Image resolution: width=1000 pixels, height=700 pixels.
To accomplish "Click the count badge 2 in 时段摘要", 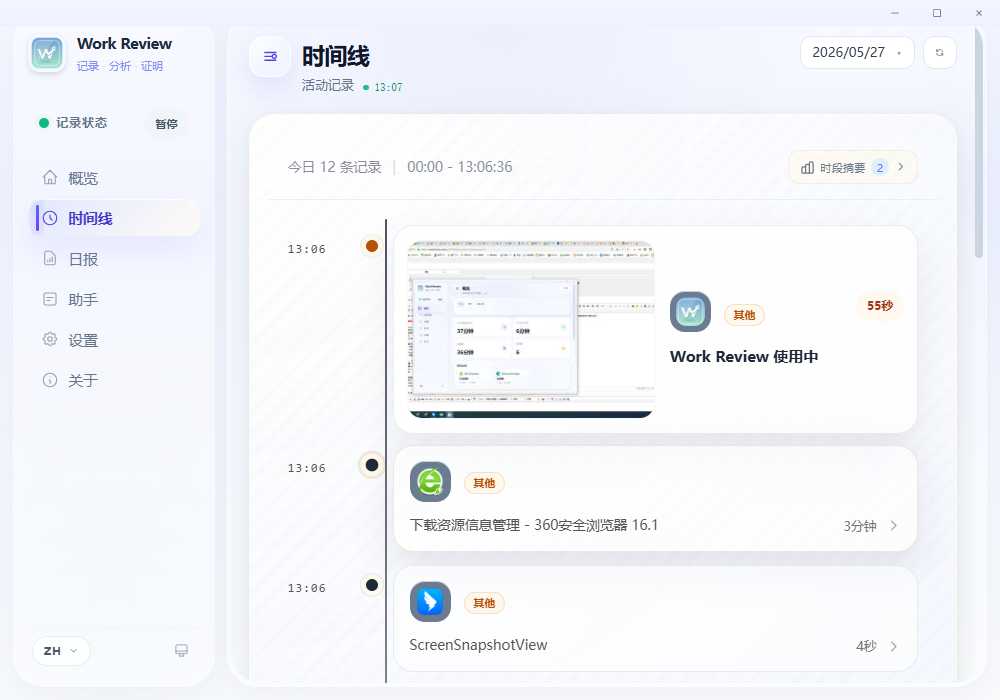I will [879, 168].
